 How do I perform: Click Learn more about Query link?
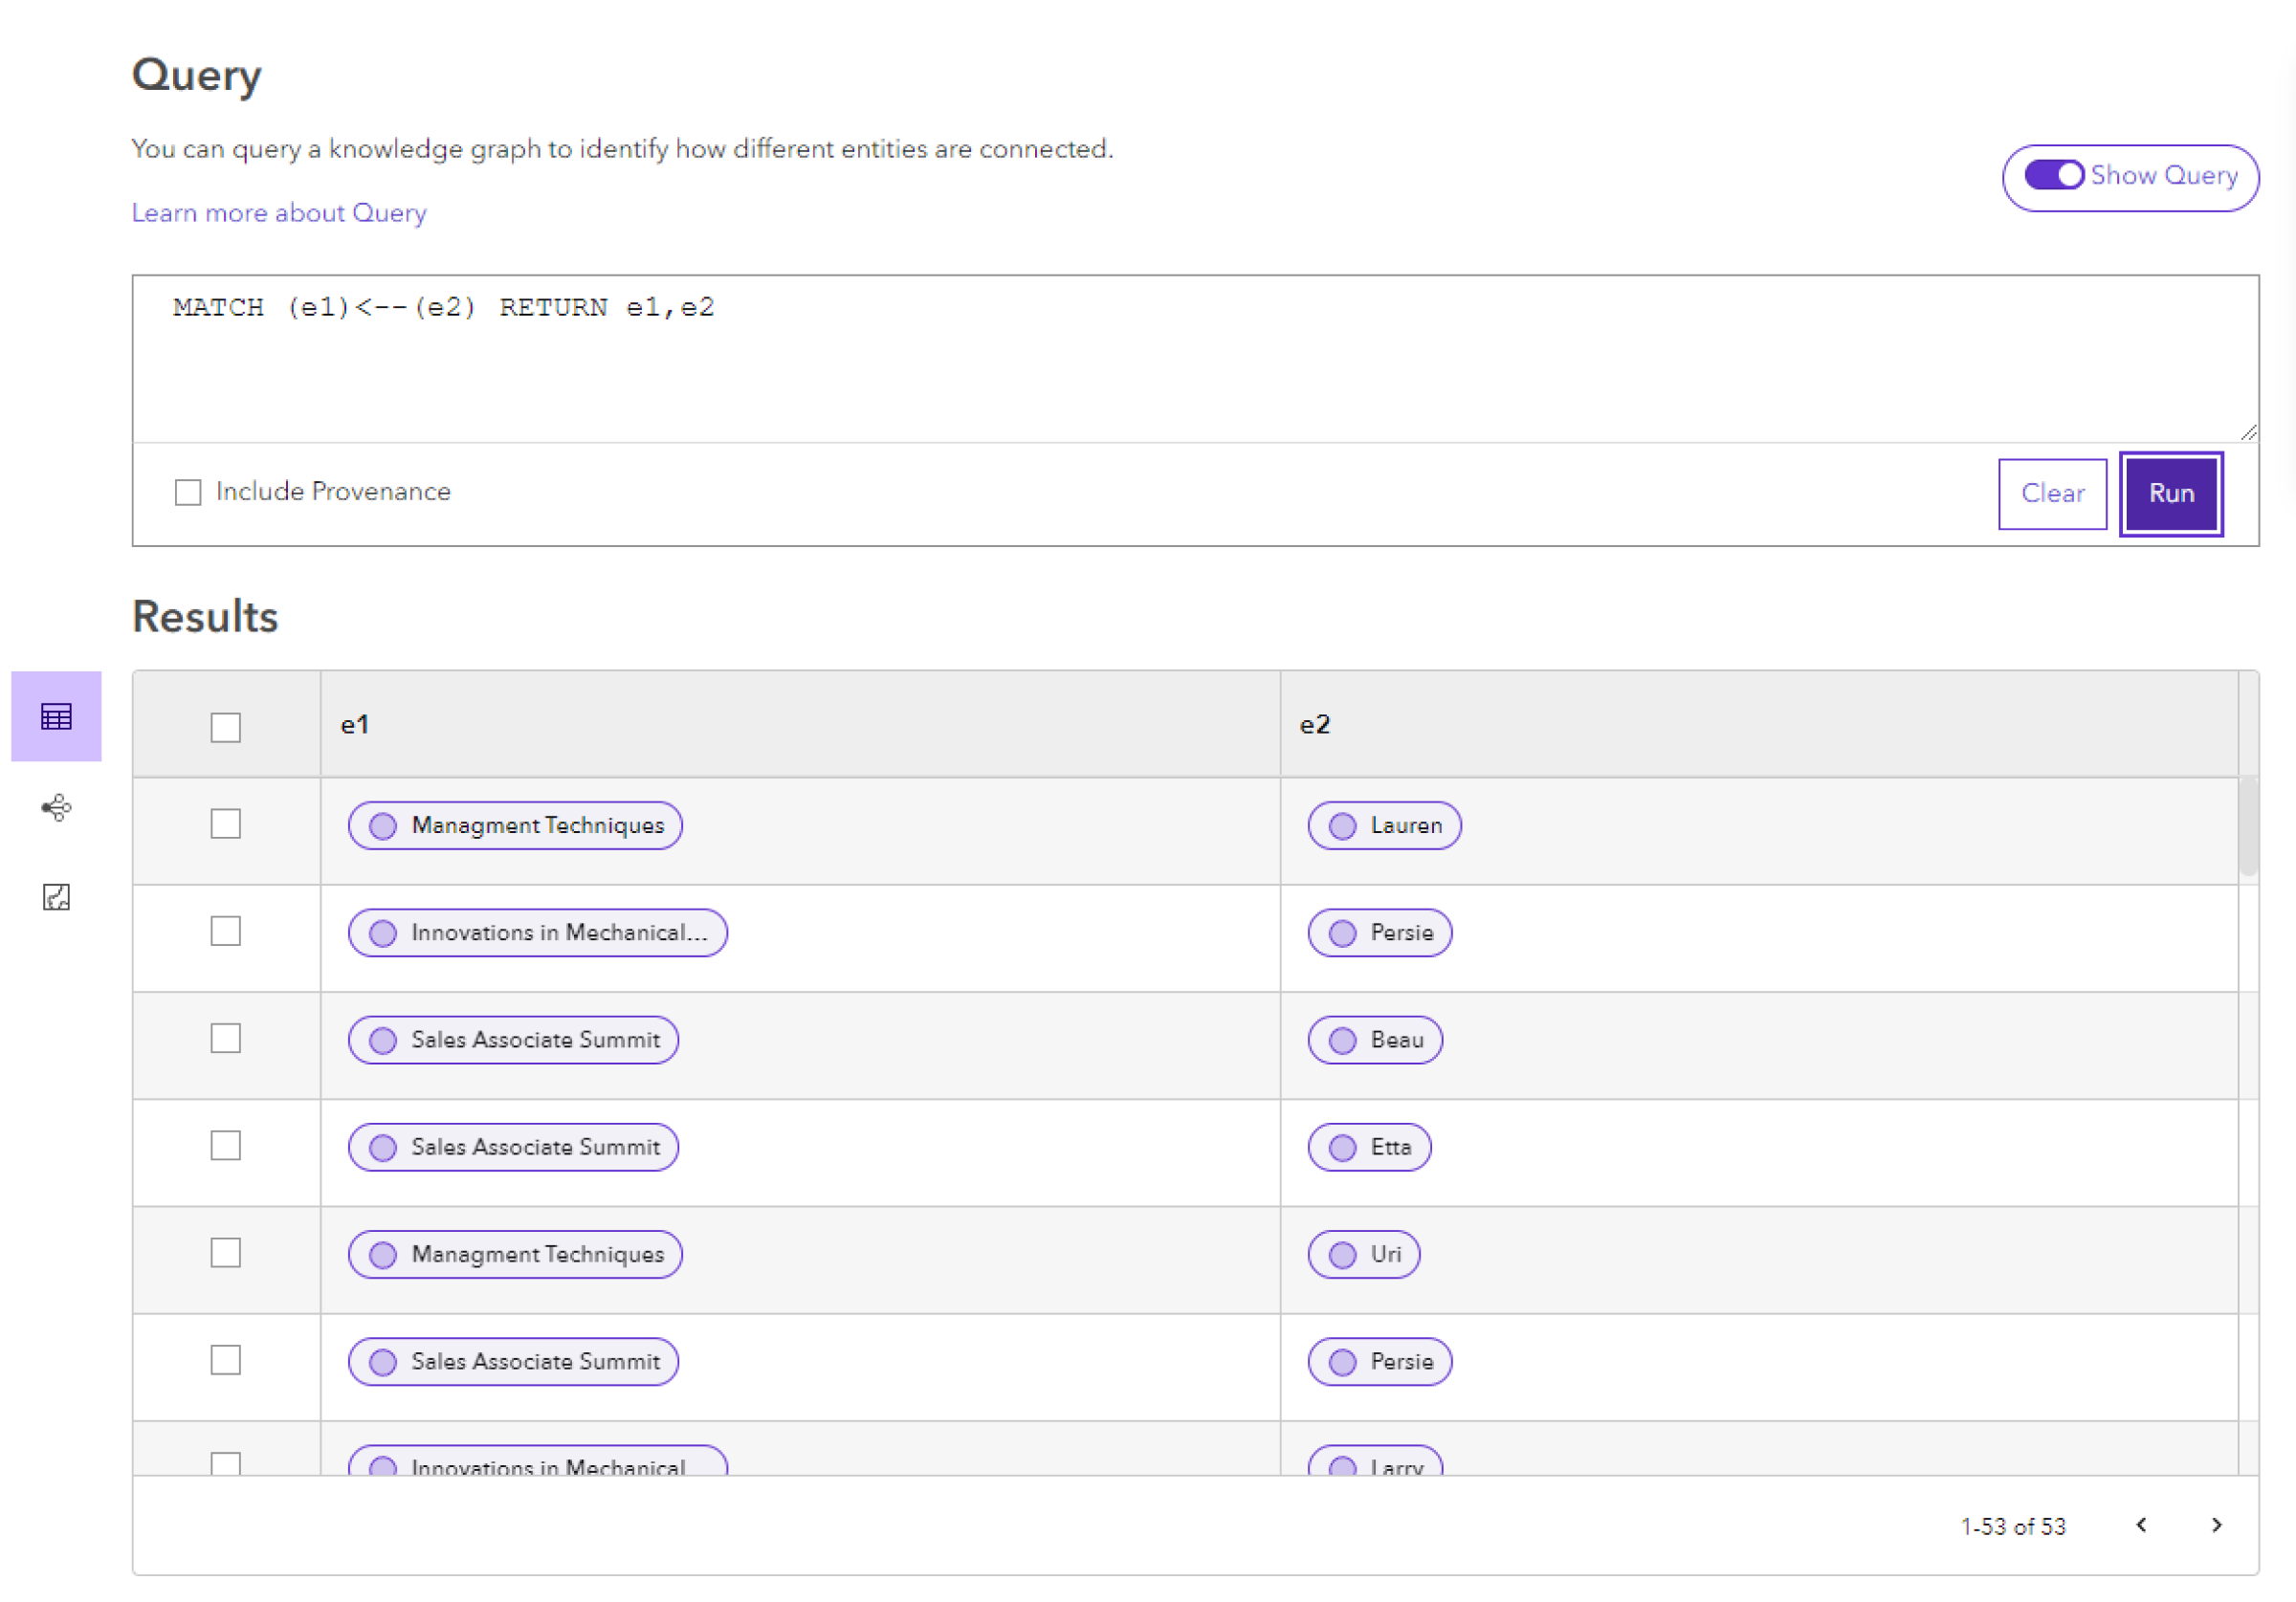point(281,211)
